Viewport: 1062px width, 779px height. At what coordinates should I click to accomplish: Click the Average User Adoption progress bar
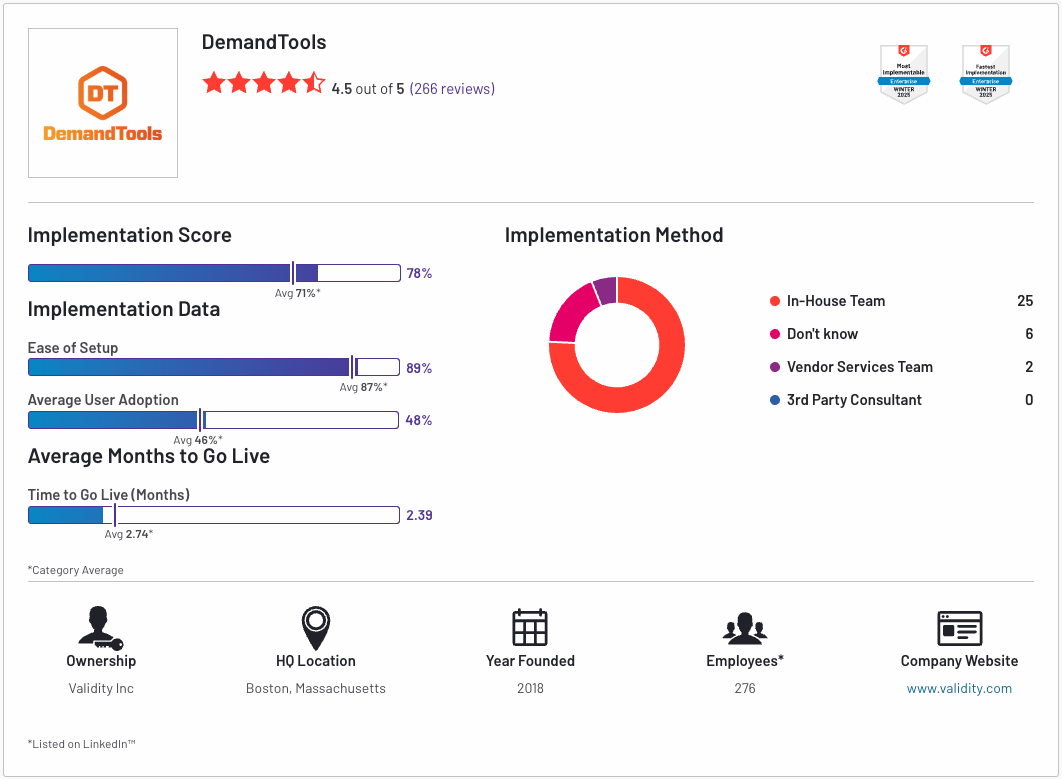point(214,420)
